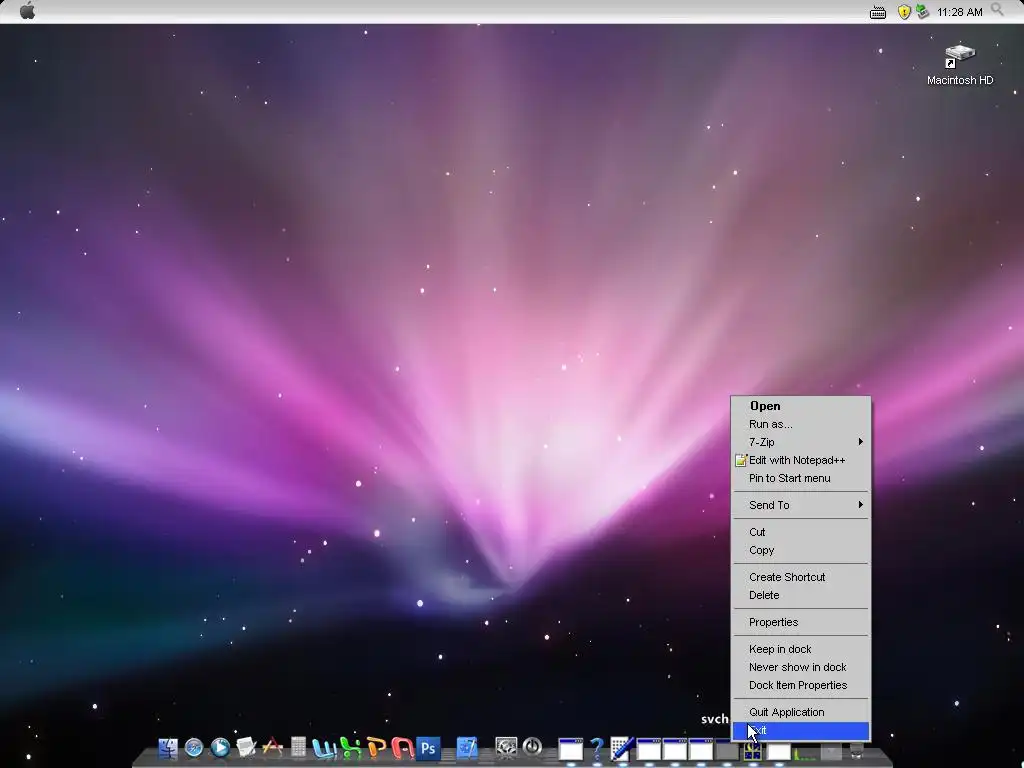Select Keep in dock

coord(801,649)
